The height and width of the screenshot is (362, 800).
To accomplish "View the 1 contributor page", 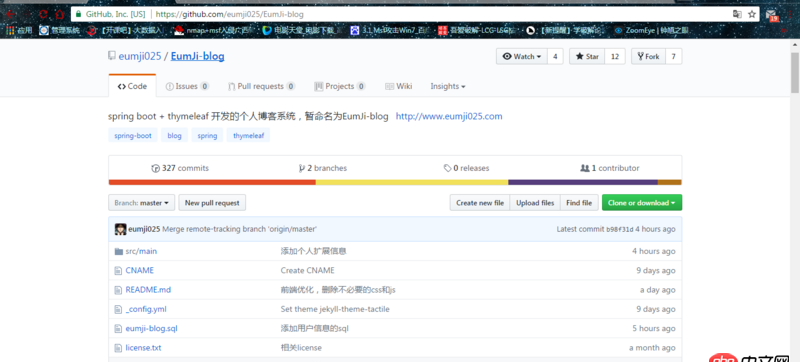I will (610, 168).
